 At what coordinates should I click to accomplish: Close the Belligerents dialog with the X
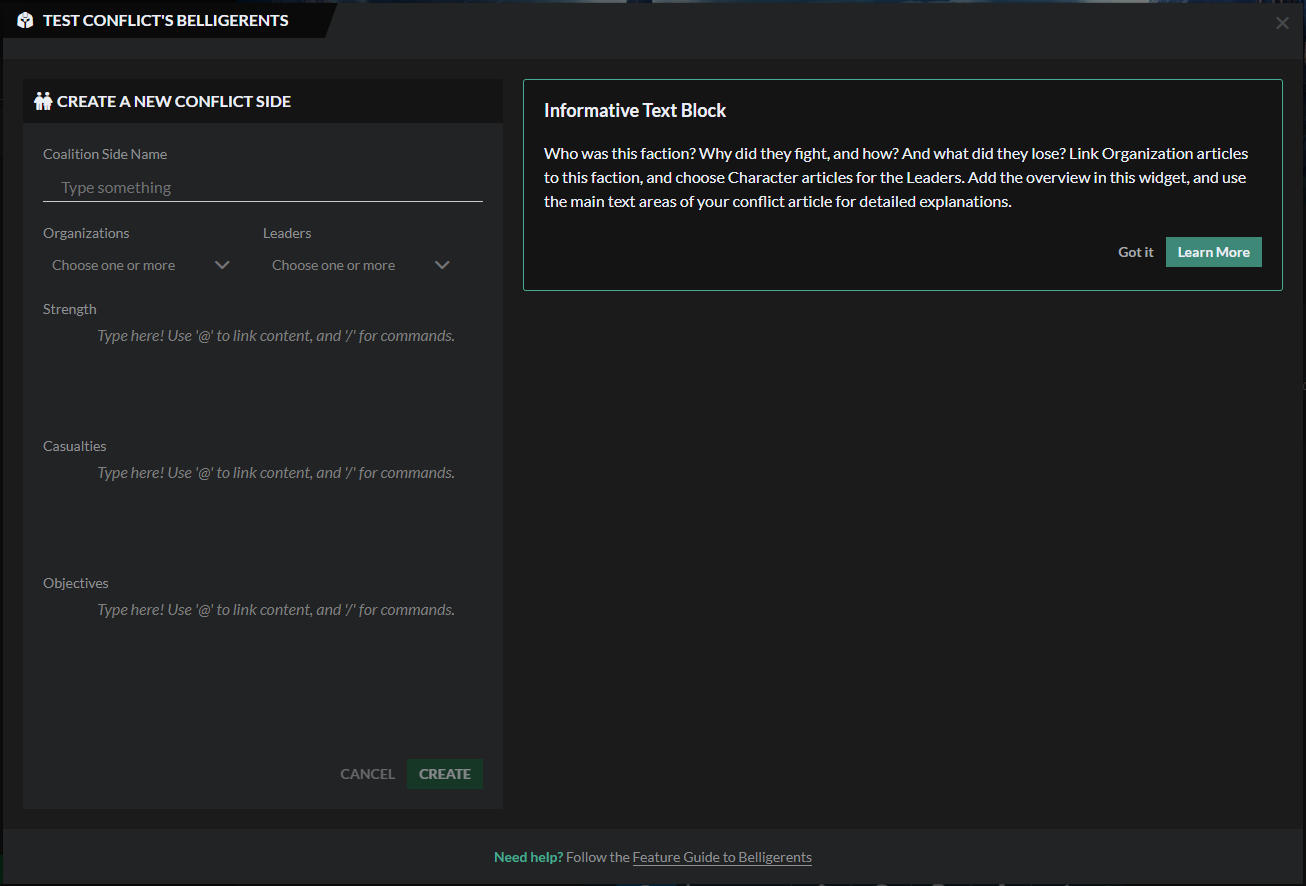1282,23
